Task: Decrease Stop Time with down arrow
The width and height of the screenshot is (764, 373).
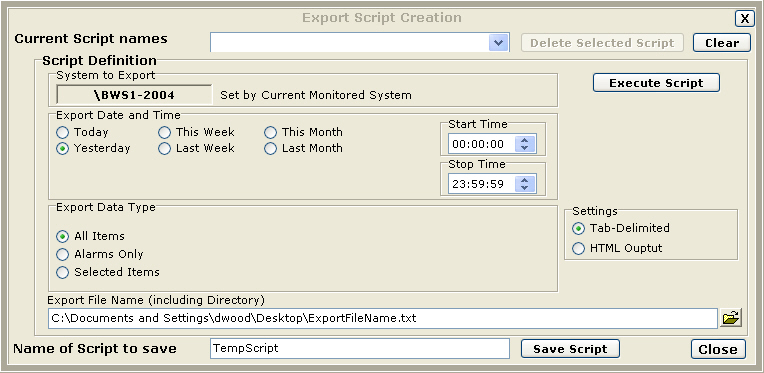Action: click(524, 188)
